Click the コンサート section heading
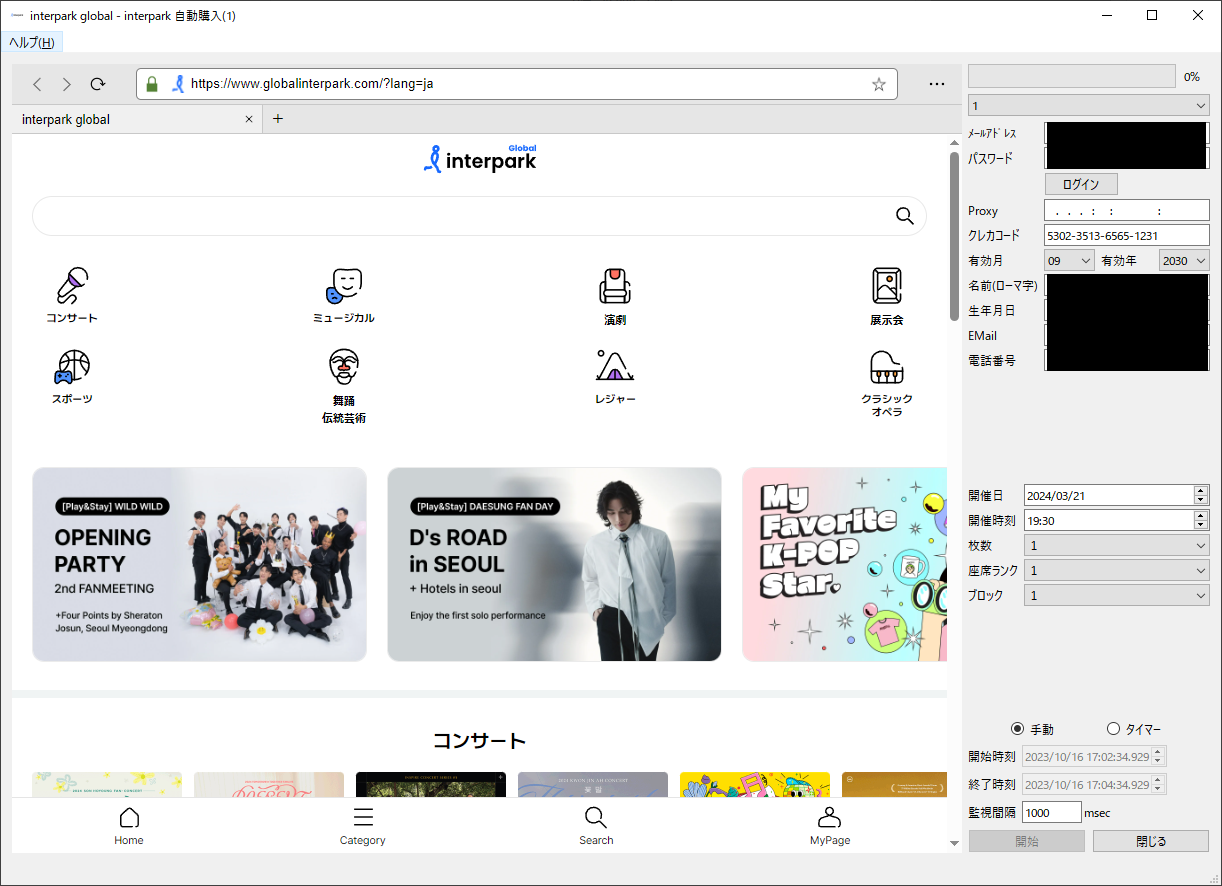The width and height of the screenshot is (1222, 886). tap(479, 741)
